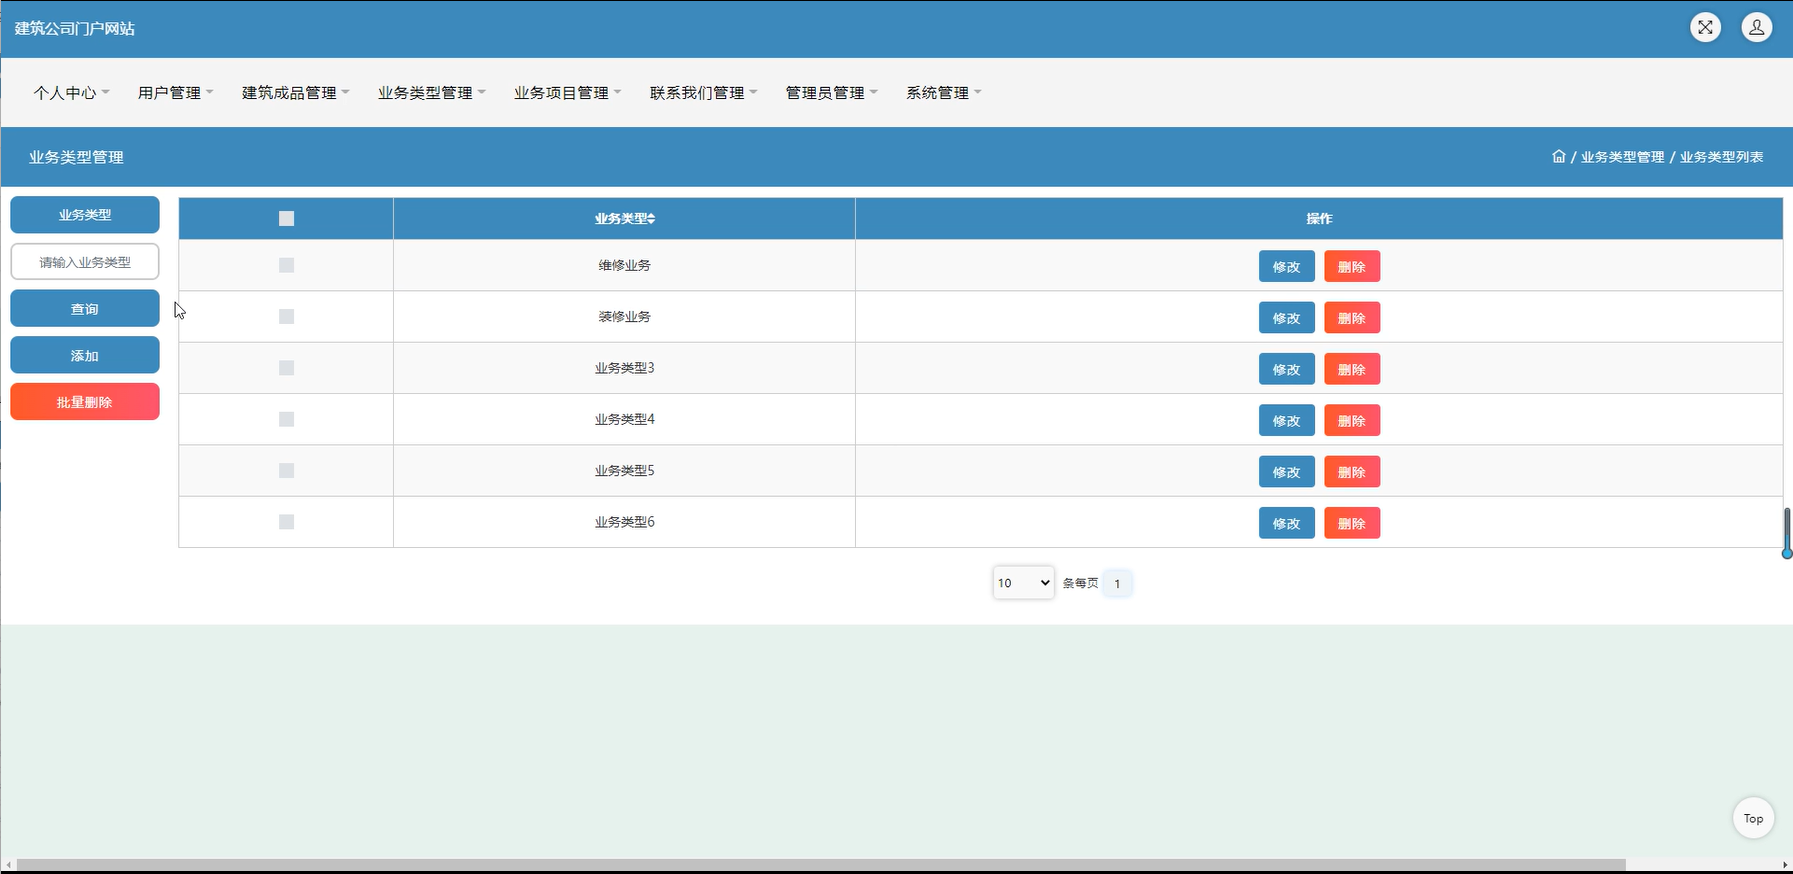Click horizontal scrollbar right arrow

click(1785, 864)
